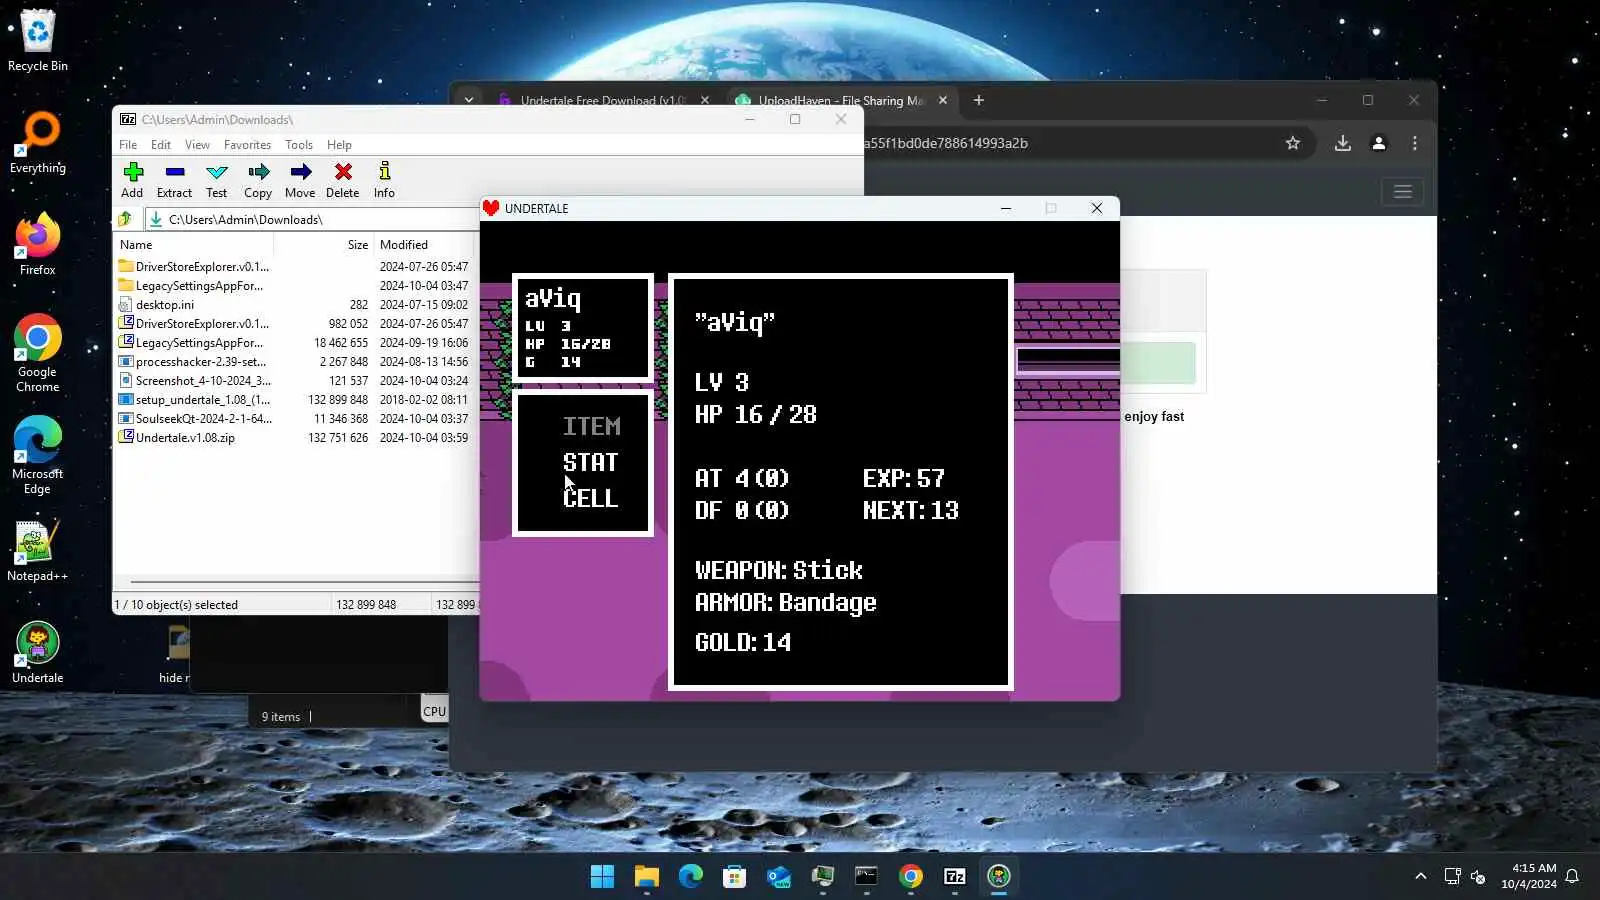Click the Info icon in 7-Zip toolbar
The image size is (1600, 900).
[x=384, y=180]
